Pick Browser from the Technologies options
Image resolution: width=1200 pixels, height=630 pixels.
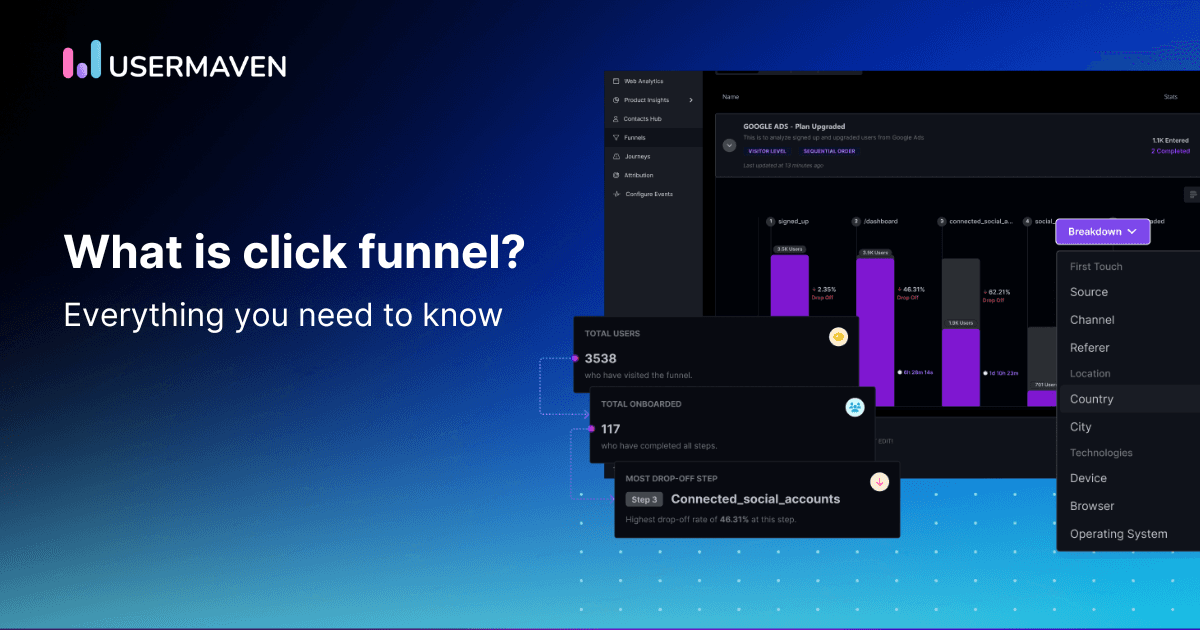click(x=1091, y=506)
